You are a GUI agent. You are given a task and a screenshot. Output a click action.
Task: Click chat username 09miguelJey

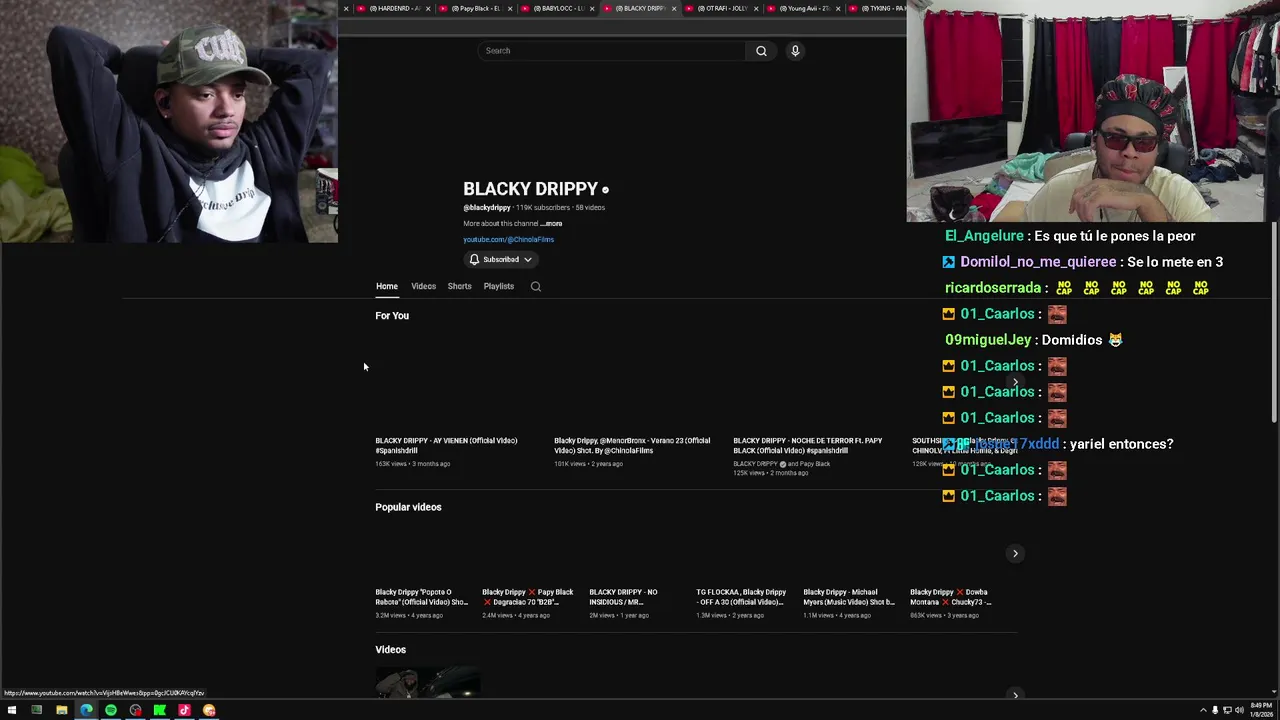988,340
